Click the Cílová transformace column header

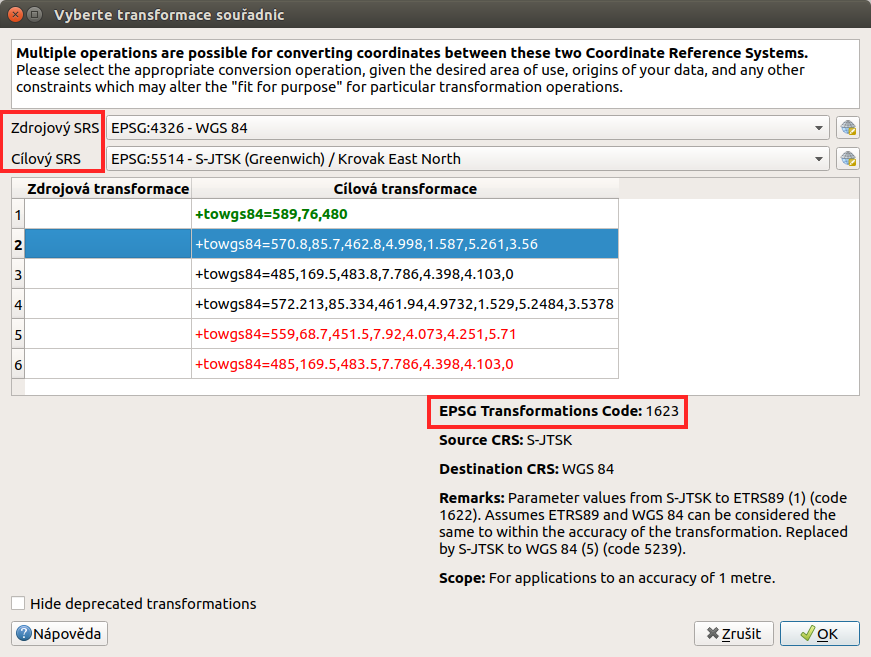[405, 189]
